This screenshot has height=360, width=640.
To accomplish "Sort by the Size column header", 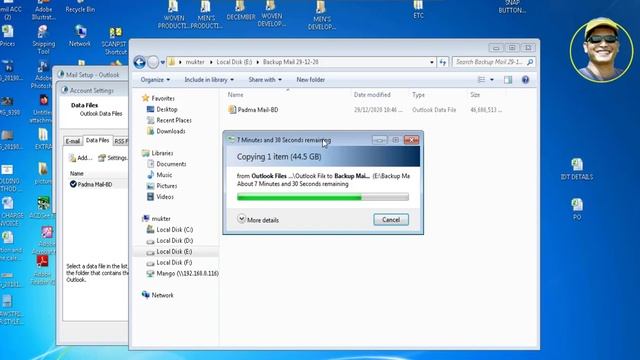I will coord(475,95).
